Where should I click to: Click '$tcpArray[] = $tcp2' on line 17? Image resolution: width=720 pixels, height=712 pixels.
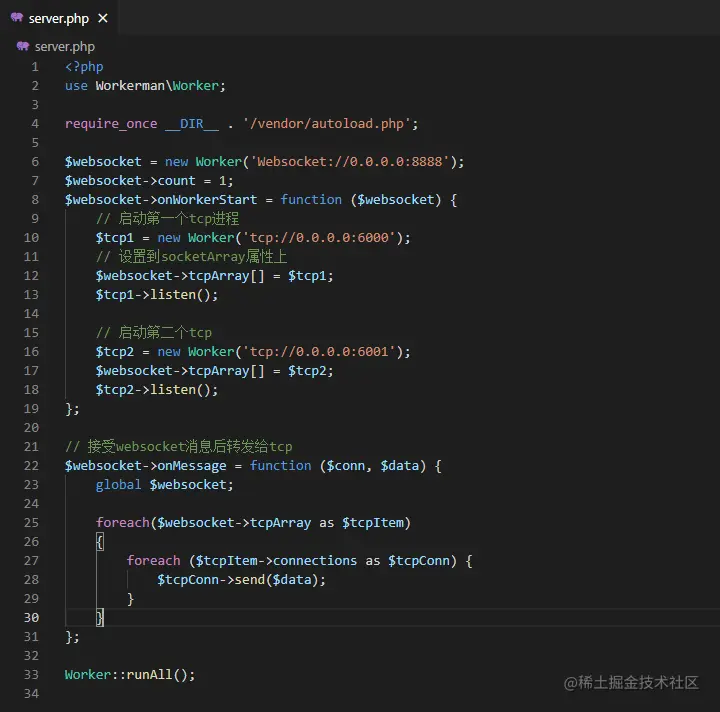pos(260,371)
